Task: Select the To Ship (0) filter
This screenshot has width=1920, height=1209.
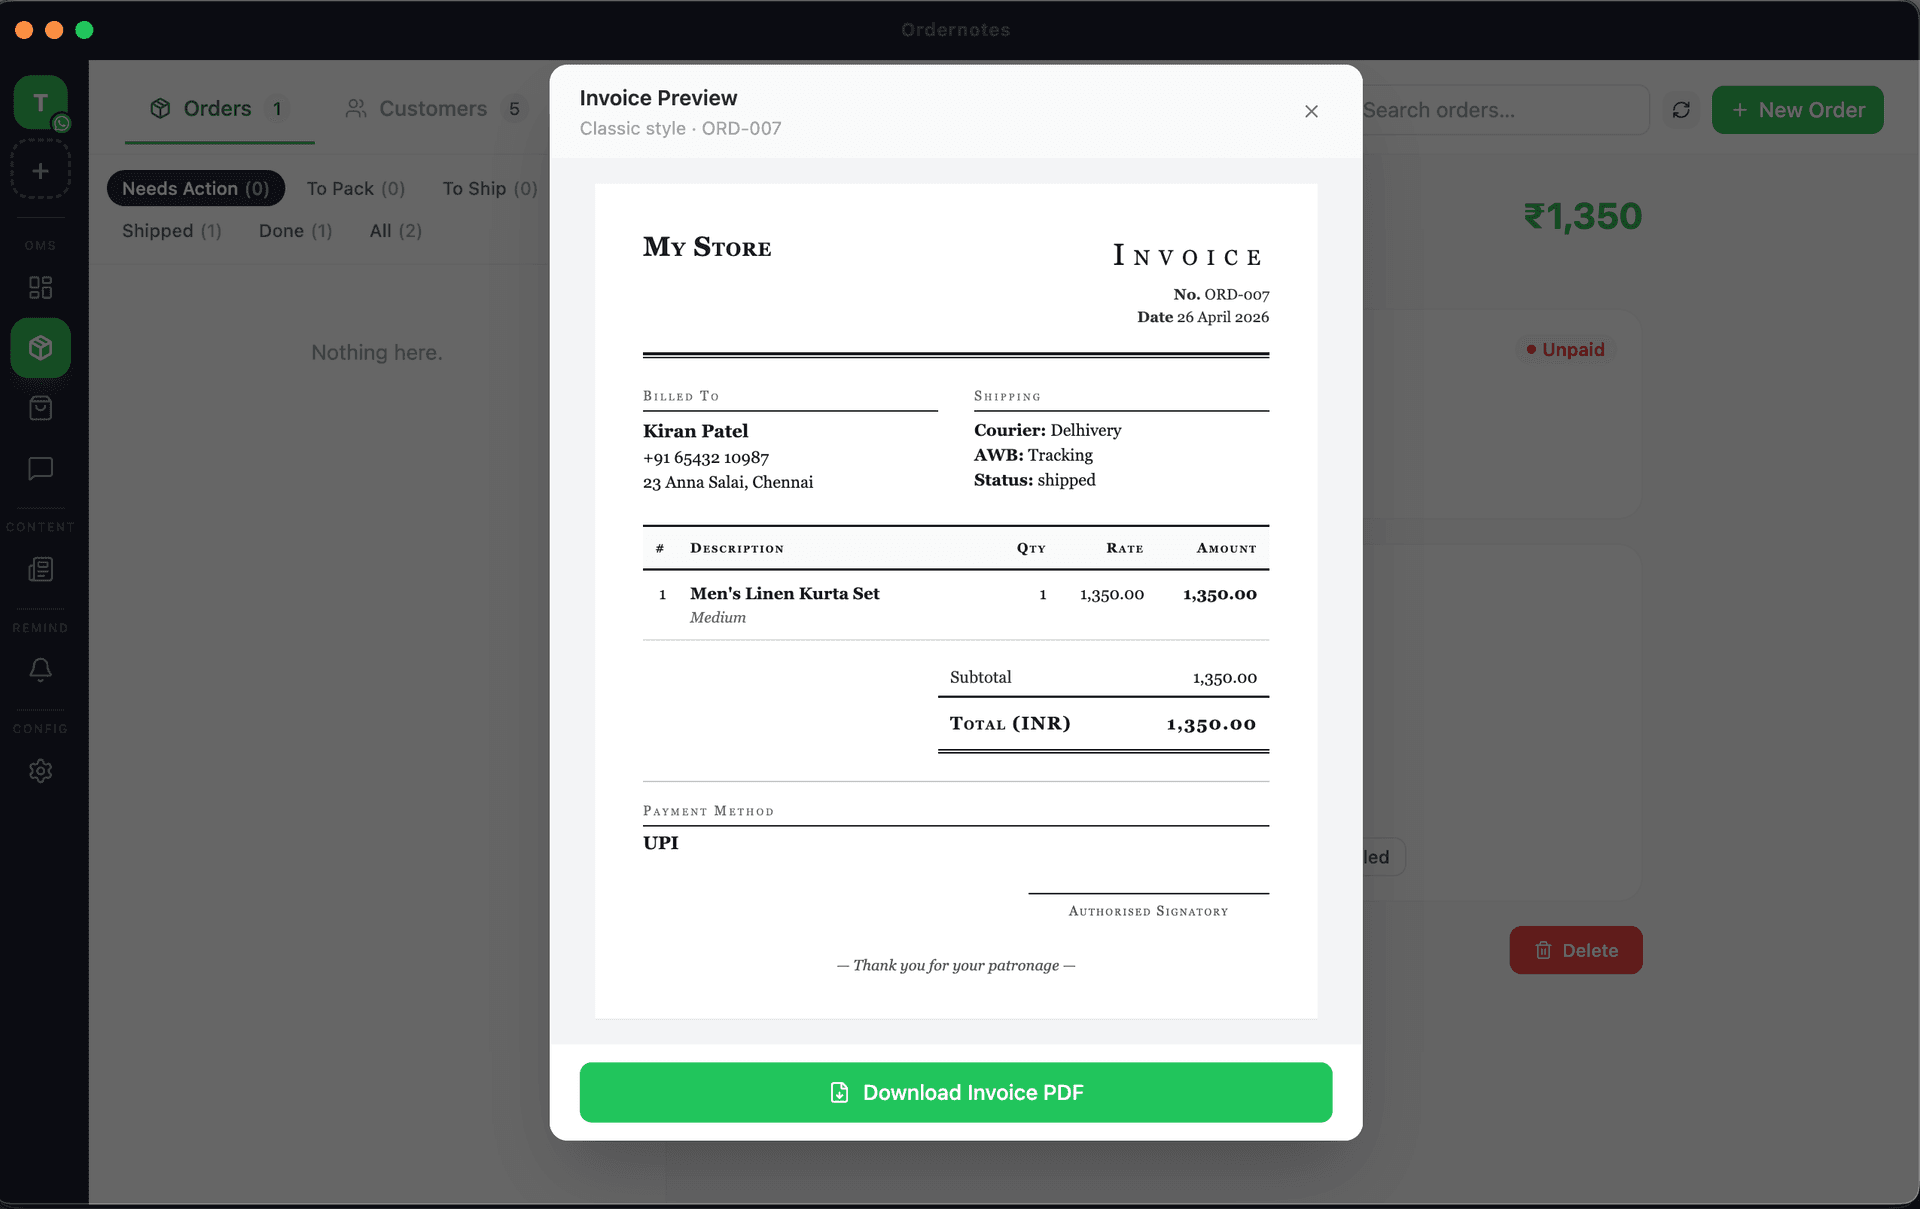Action: pyautogui.click(x=489, y=188)
